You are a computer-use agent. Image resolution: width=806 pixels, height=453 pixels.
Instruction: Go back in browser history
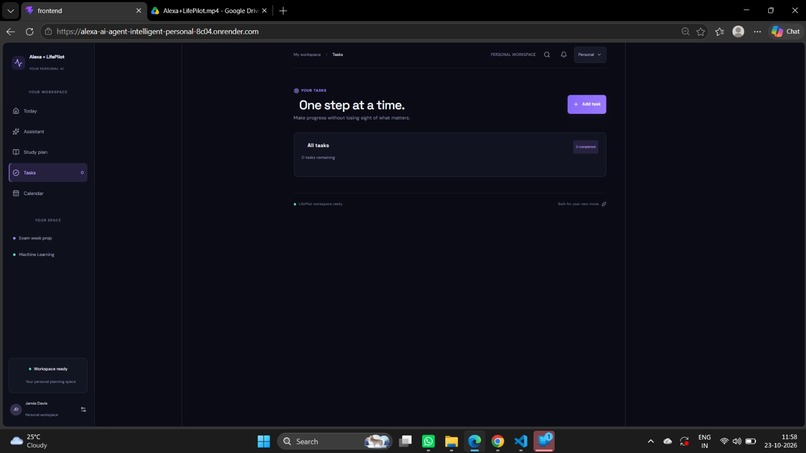pos(11,31)
